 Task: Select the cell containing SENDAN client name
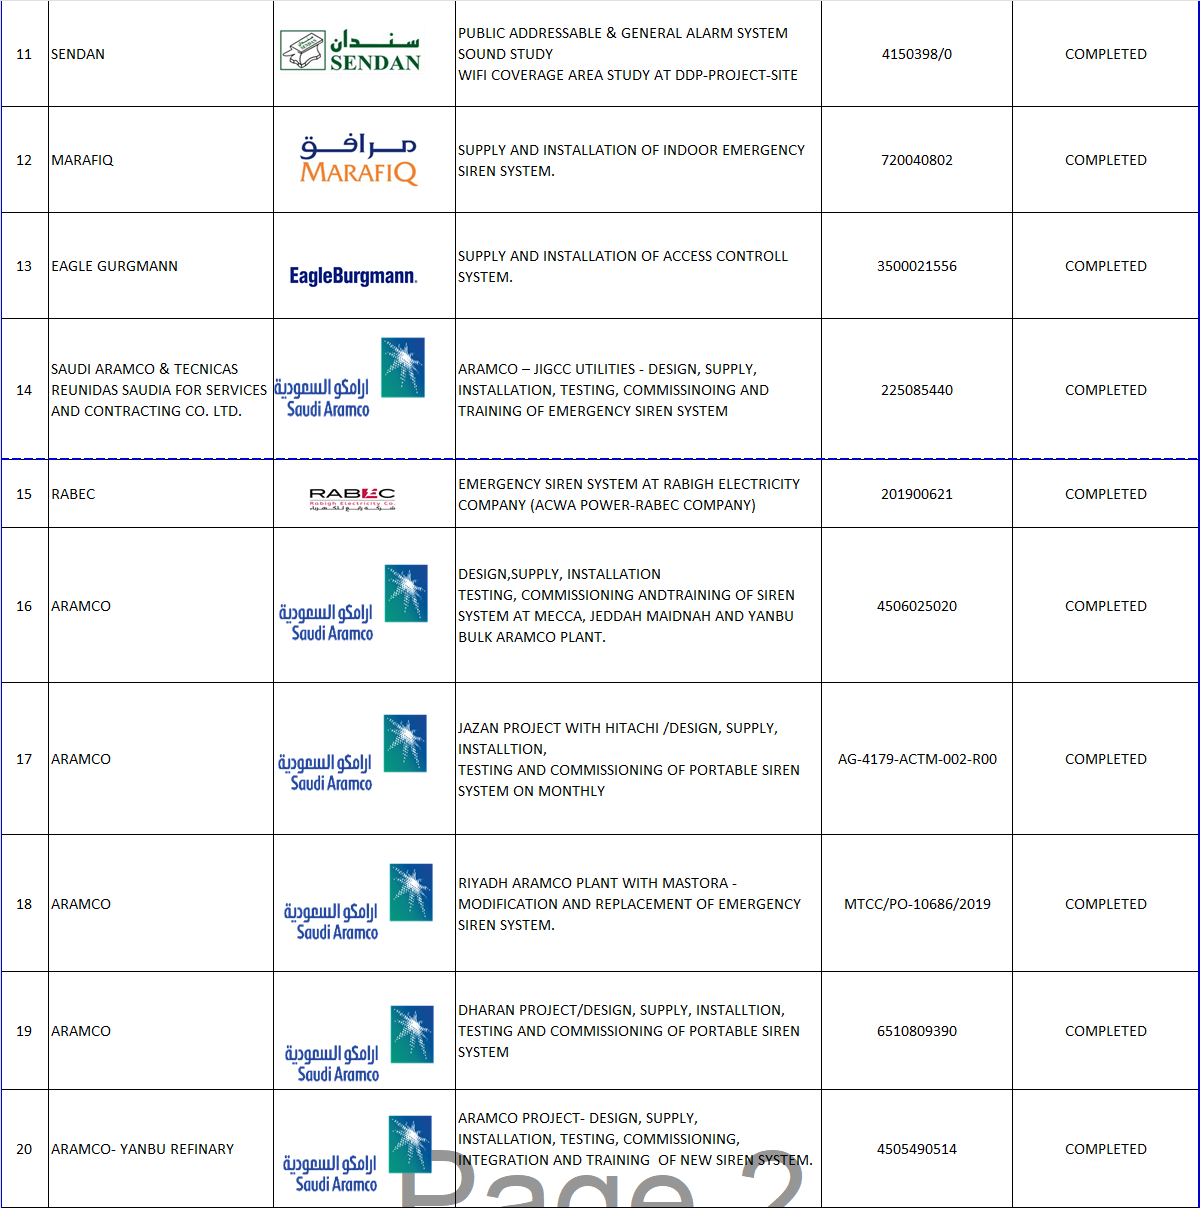(161, 54)
